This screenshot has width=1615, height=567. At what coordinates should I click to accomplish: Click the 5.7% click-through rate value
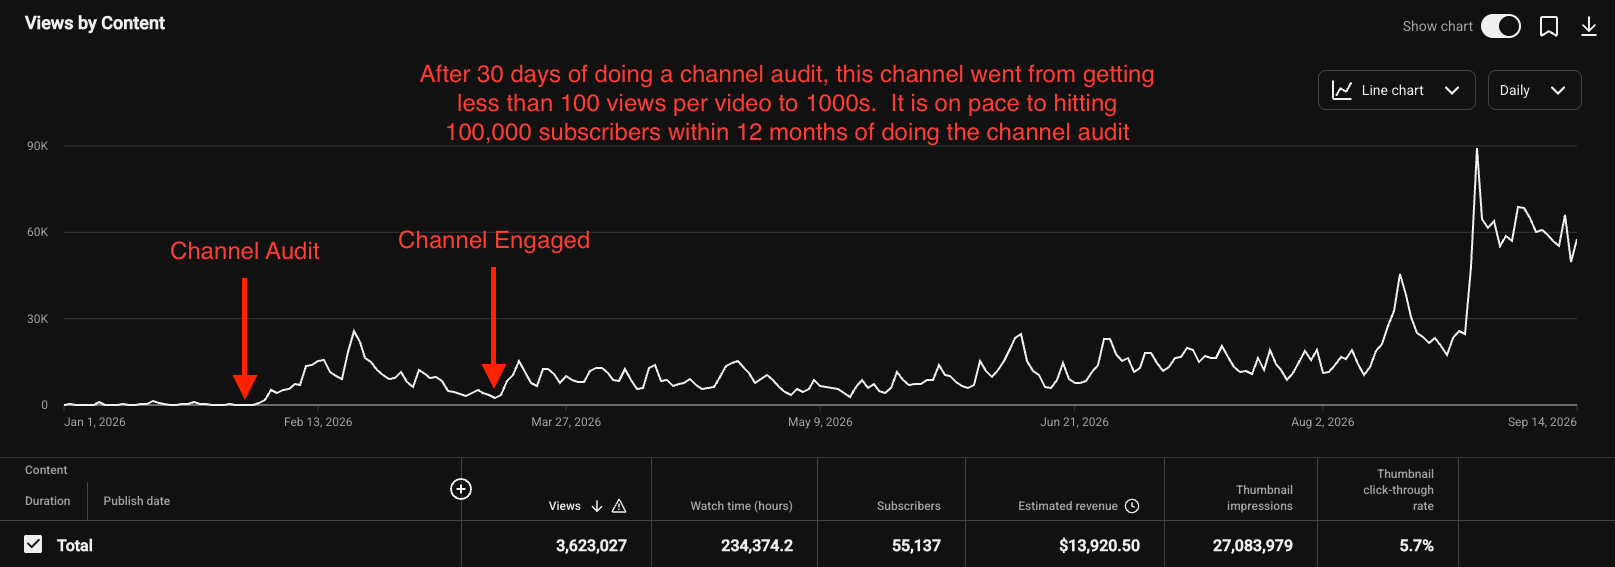click(x=1416, y=546)
